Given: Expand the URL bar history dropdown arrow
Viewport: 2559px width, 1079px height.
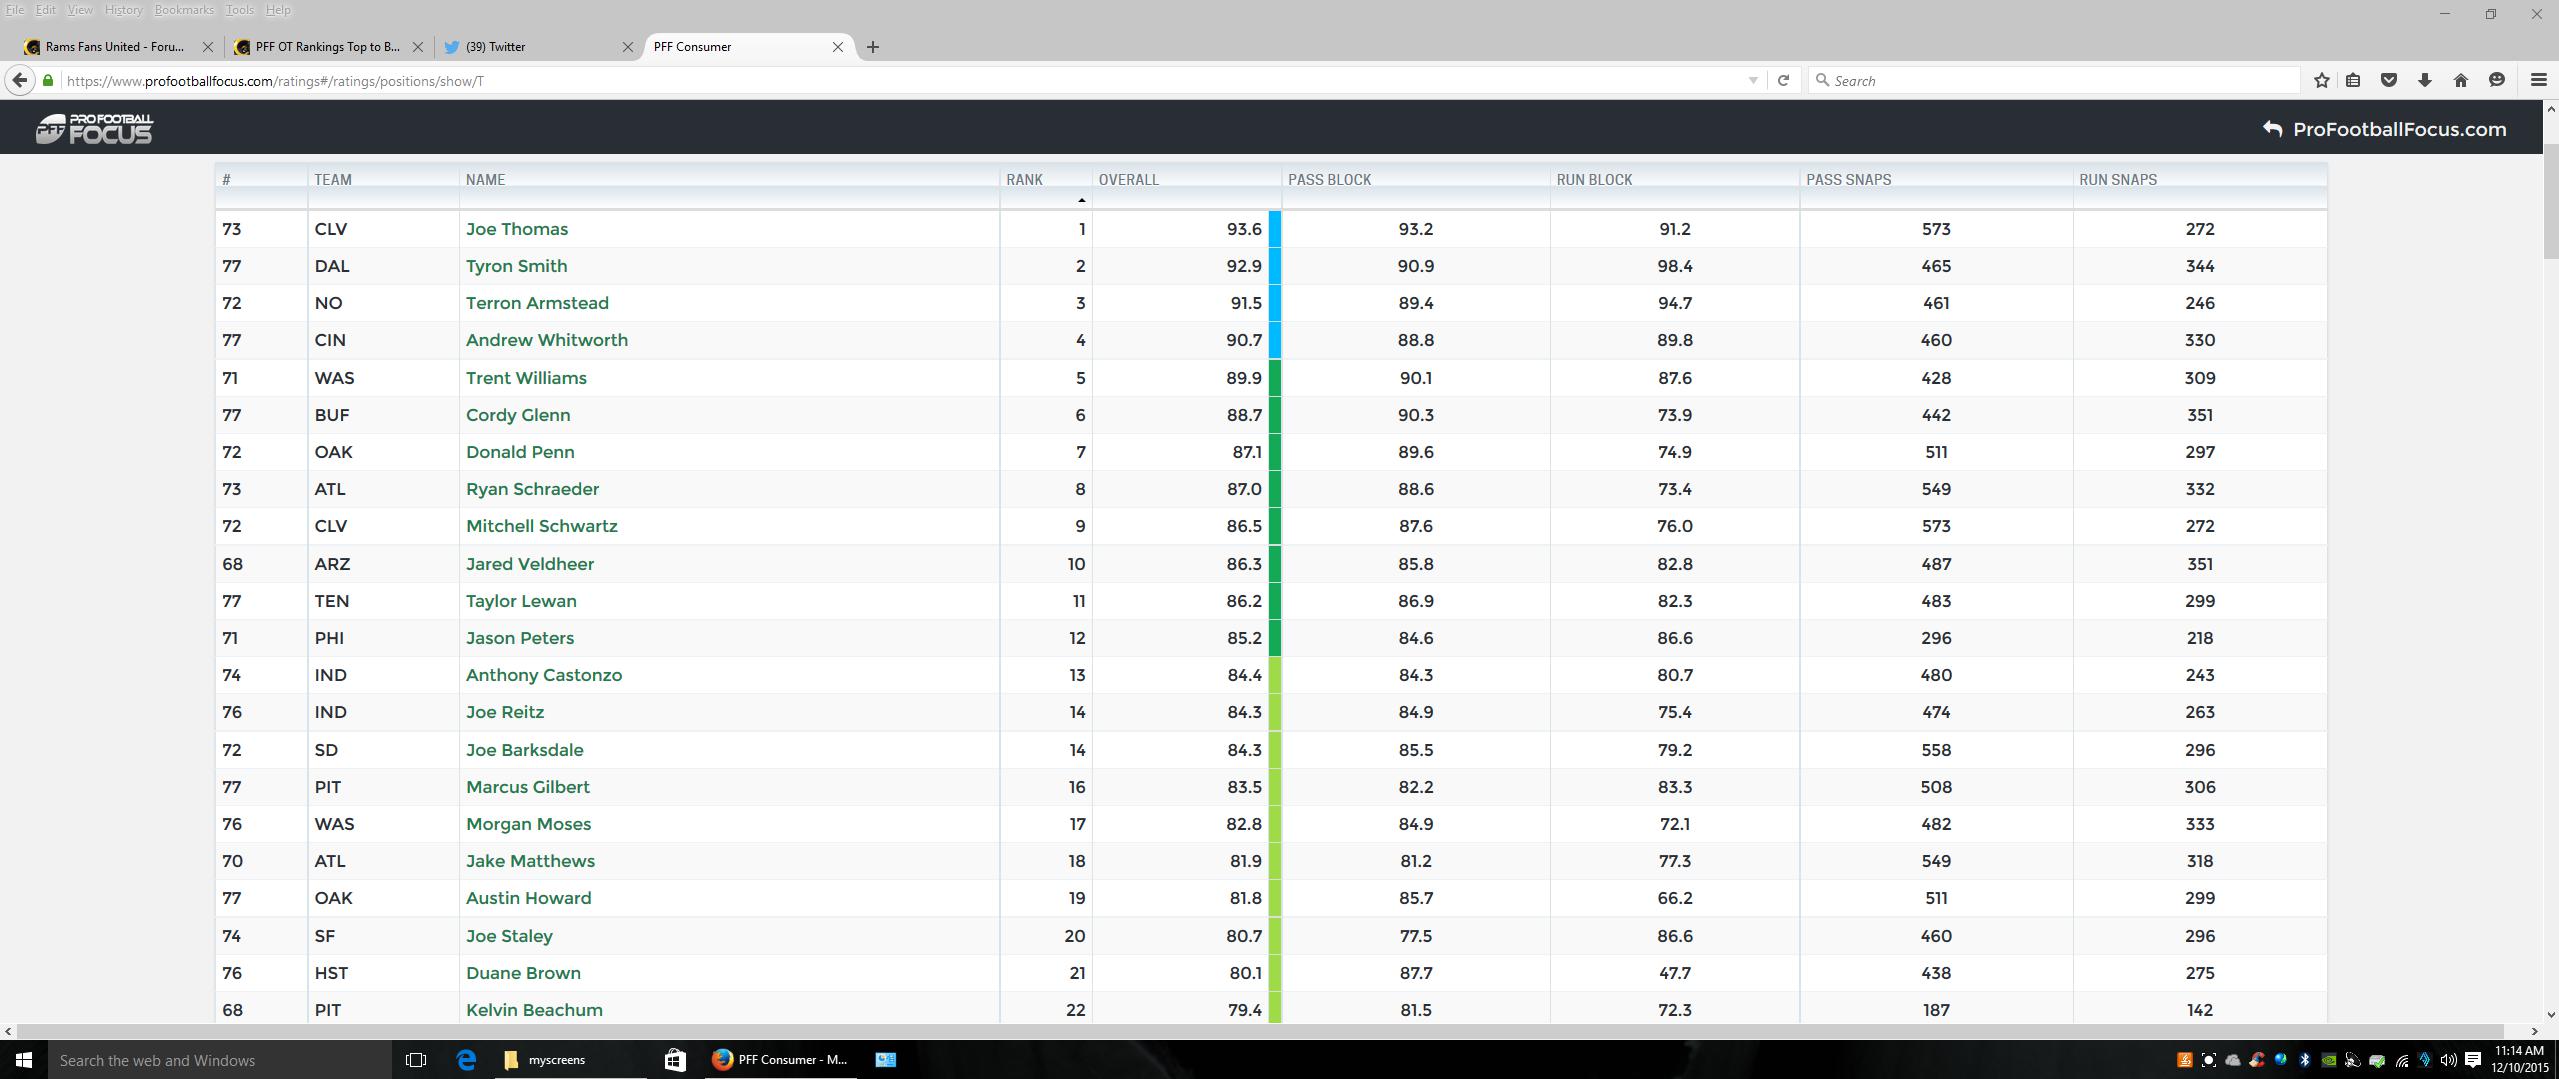Looking at the screenshot, I should 1753,80.
